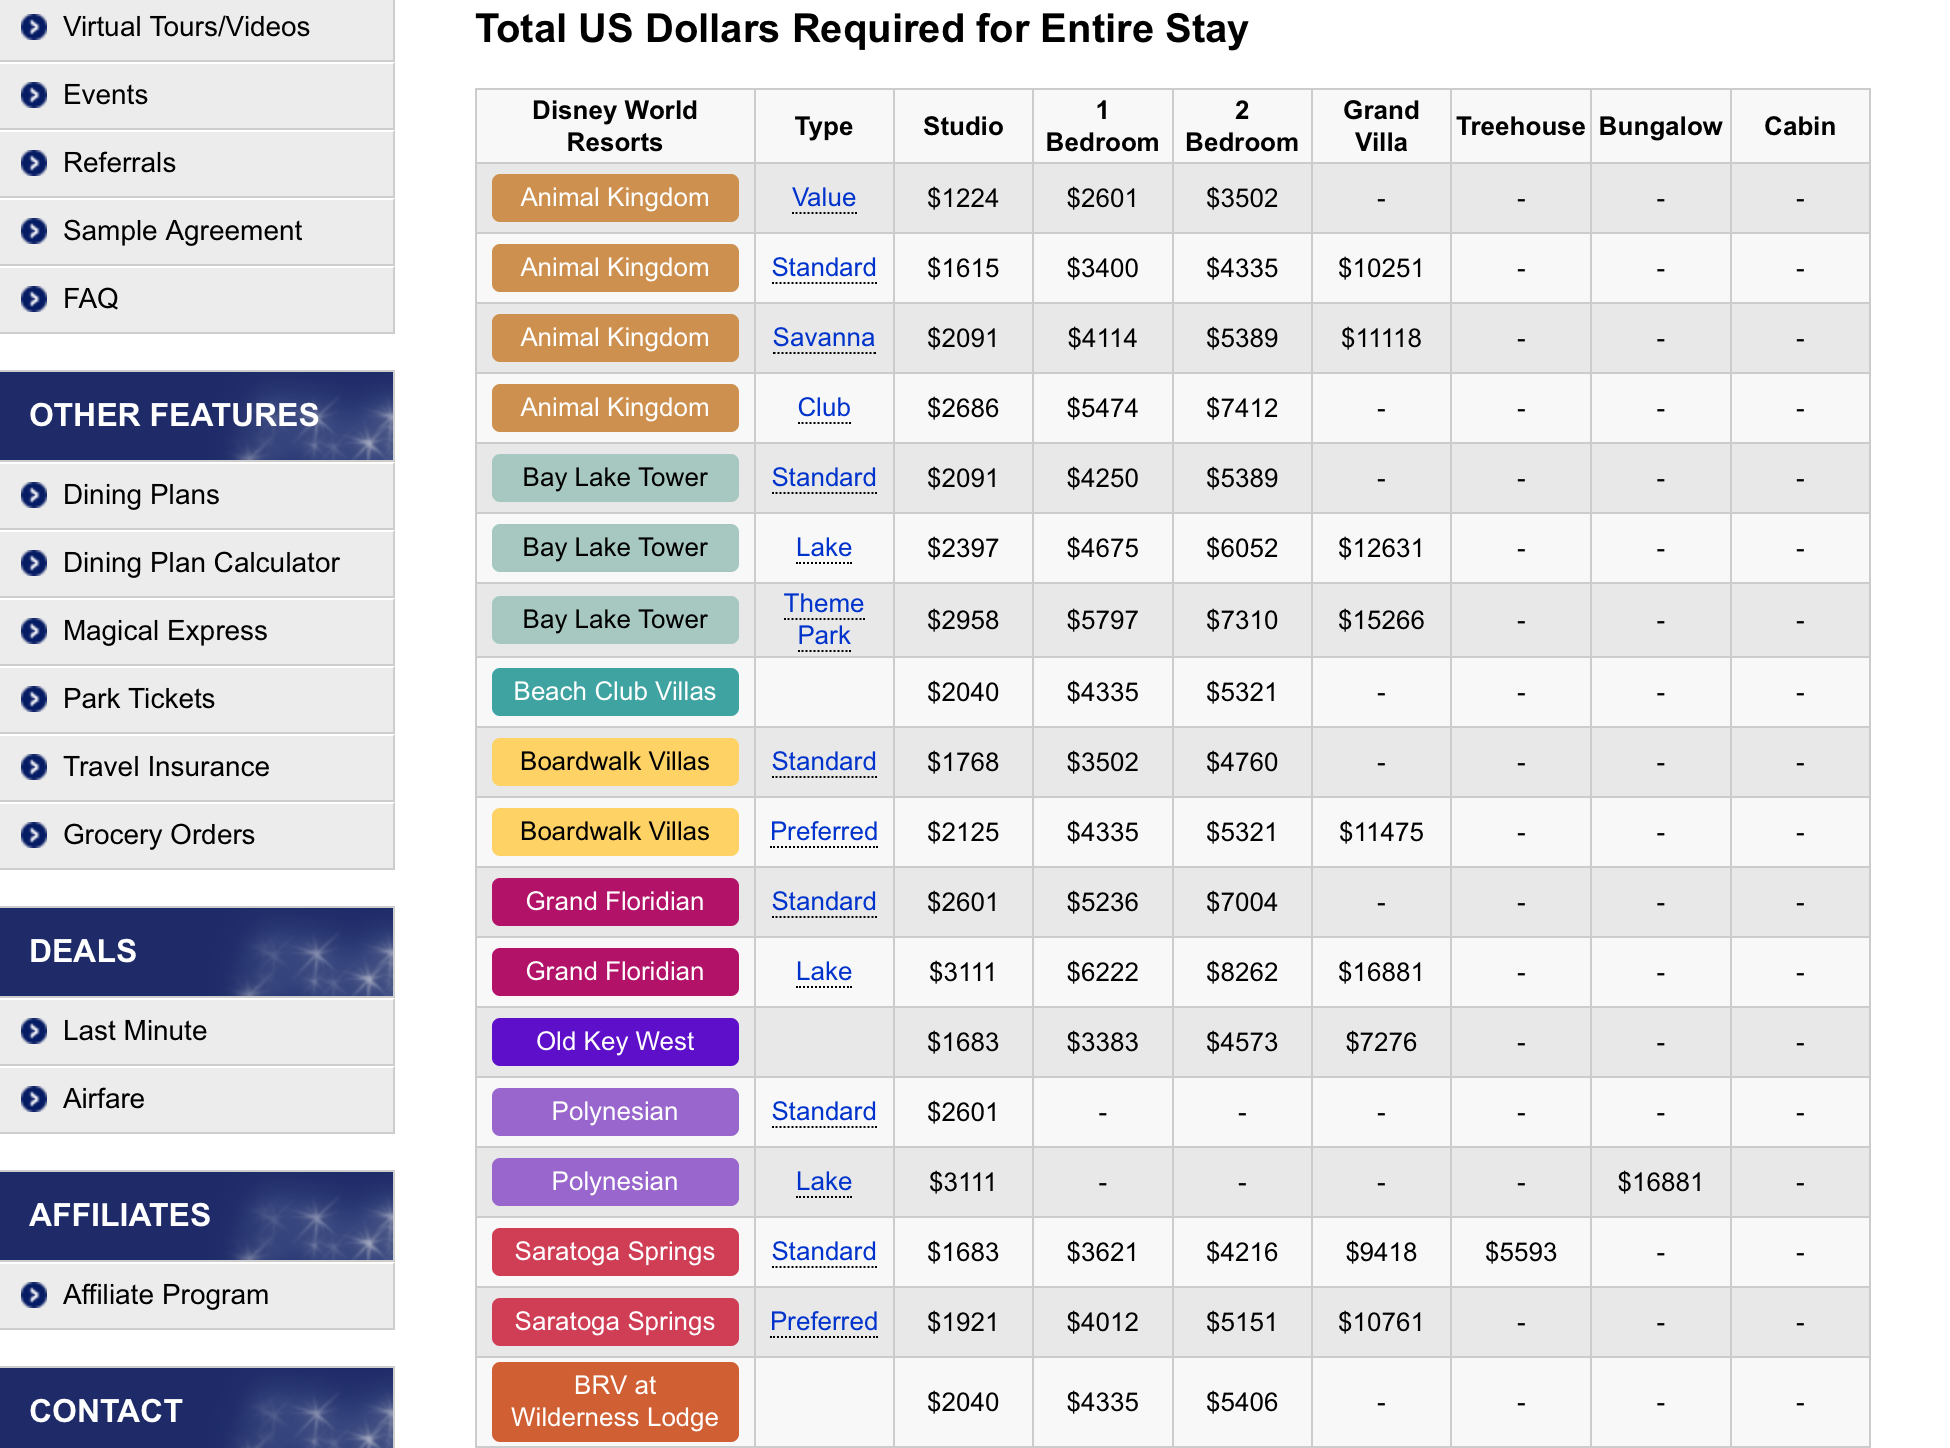Open the FAQ sidebar item
The height and width of the screenshot is (1448, 1950).
pos(197,299)
